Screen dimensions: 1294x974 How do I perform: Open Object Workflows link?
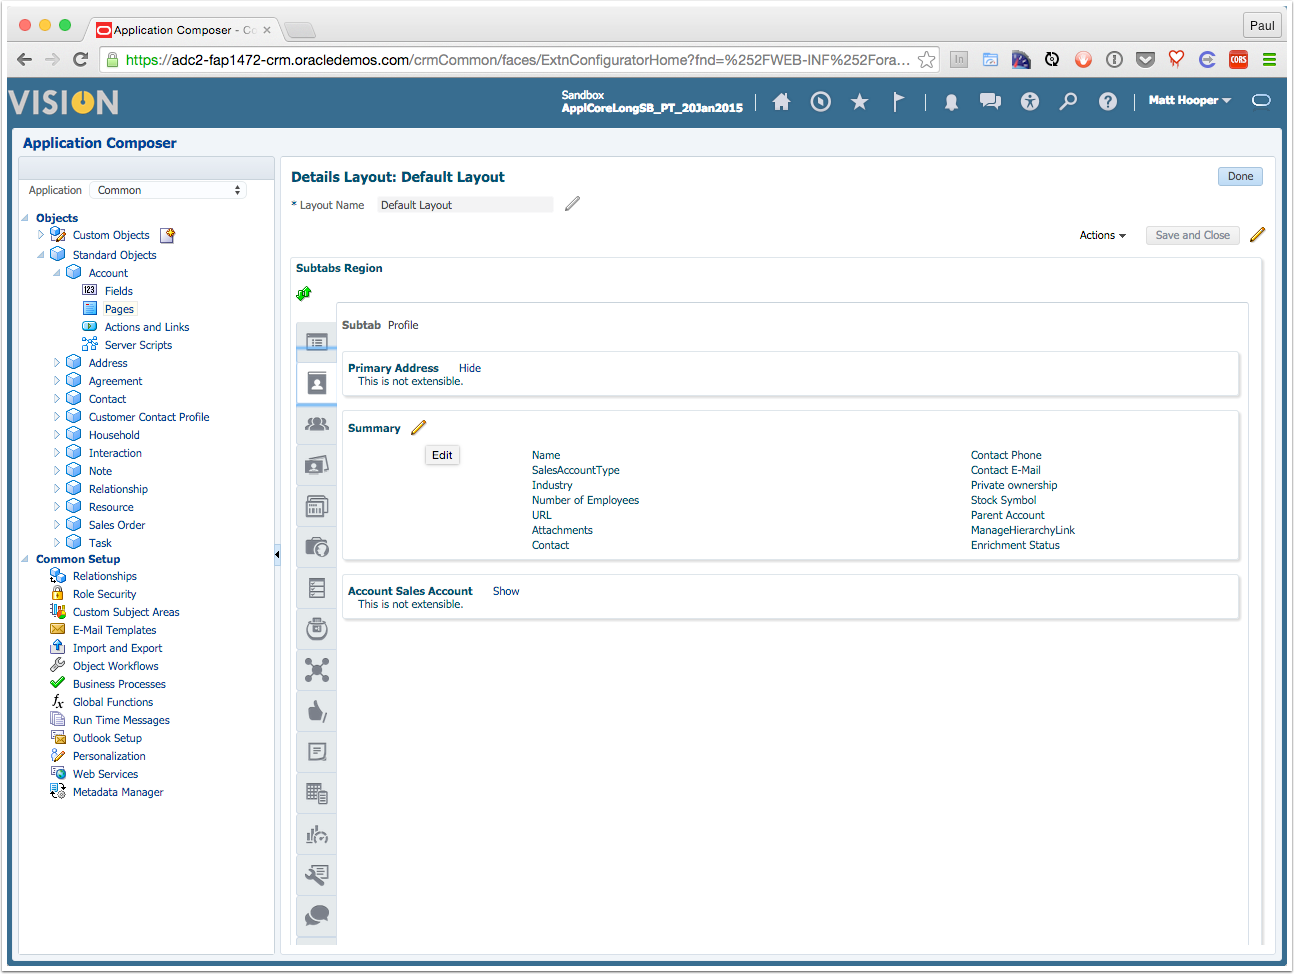pyautogui.click(x=115, y=666)
